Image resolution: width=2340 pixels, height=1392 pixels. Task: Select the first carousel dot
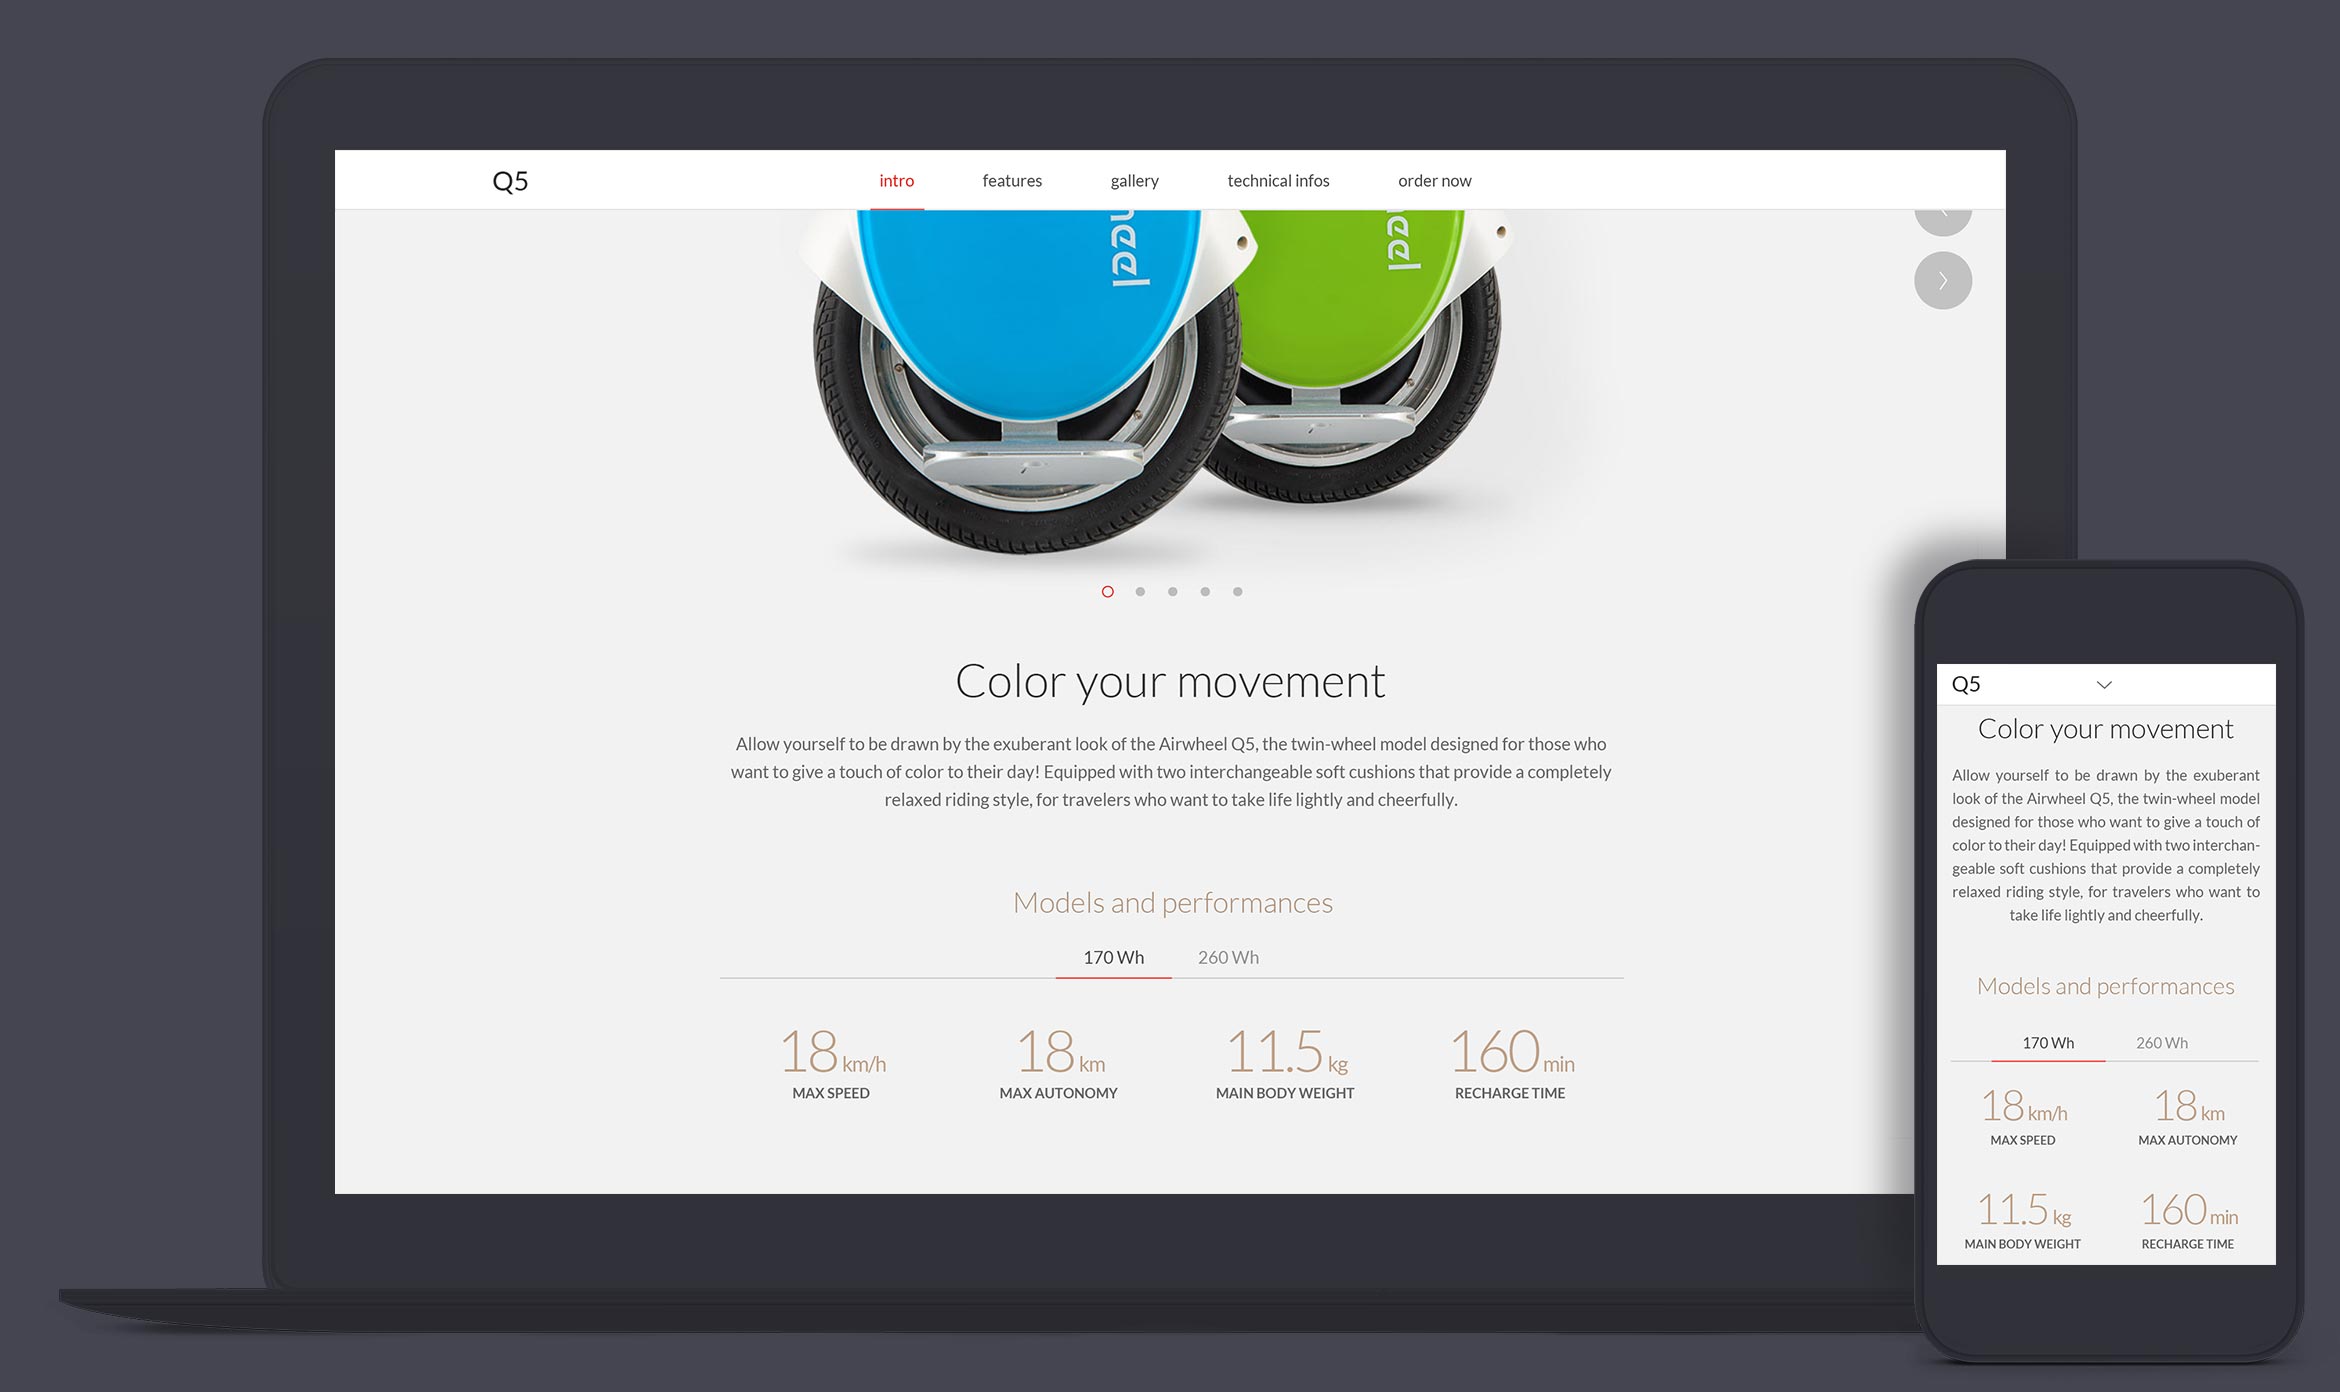1107,592
